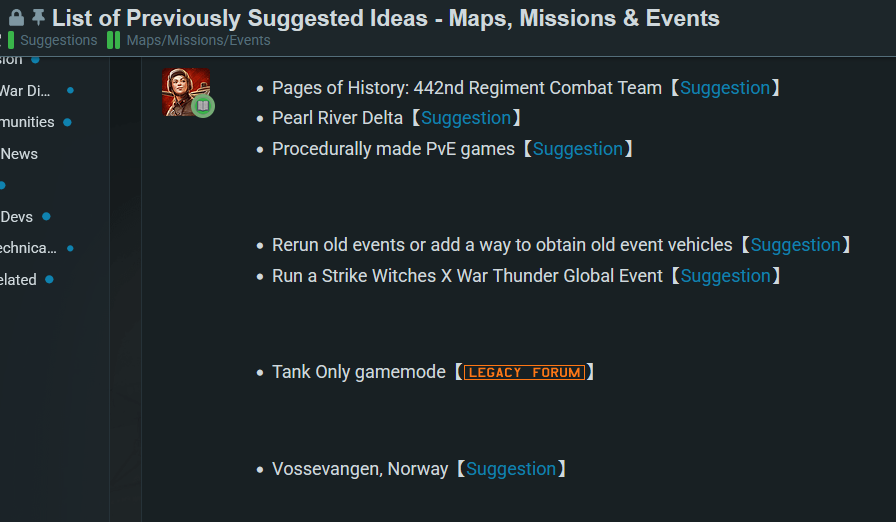Open the Strike Witches Global Event Suggestion link
The image size is (896, 522).
click(726, 276)
